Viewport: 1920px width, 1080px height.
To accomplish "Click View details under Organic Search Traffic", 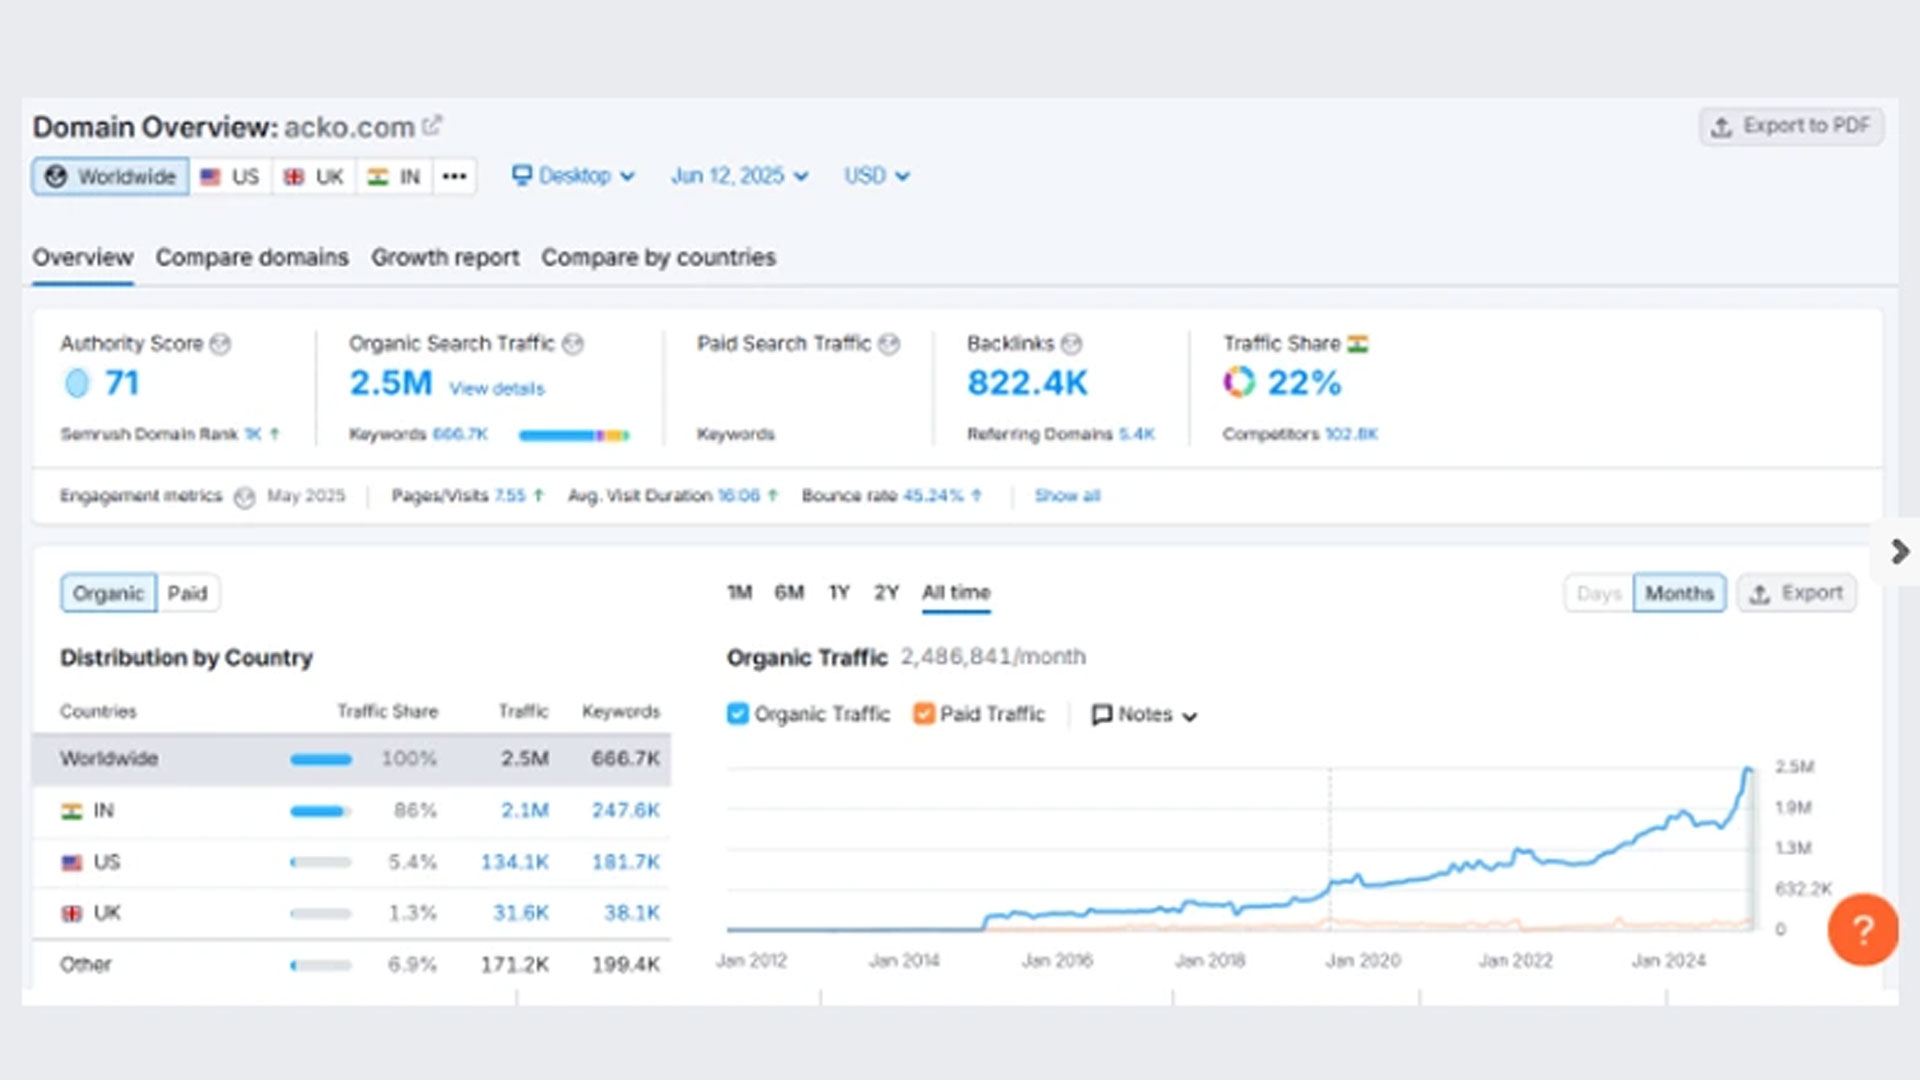I will tap(498, 389).
